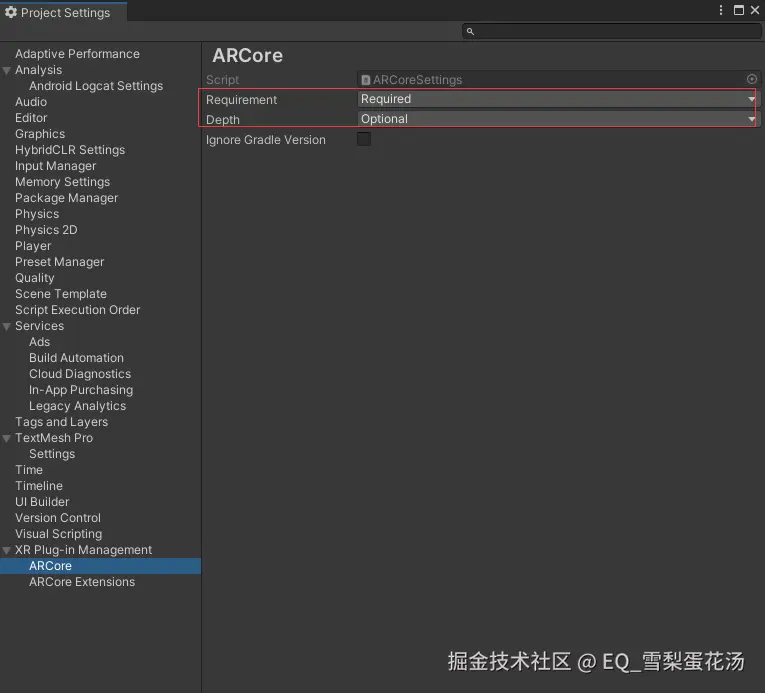Open Package Manager settings
Image resolution: width=765 pixels, height=693 pixels.
pyautogui.click(x=66, y=198)
